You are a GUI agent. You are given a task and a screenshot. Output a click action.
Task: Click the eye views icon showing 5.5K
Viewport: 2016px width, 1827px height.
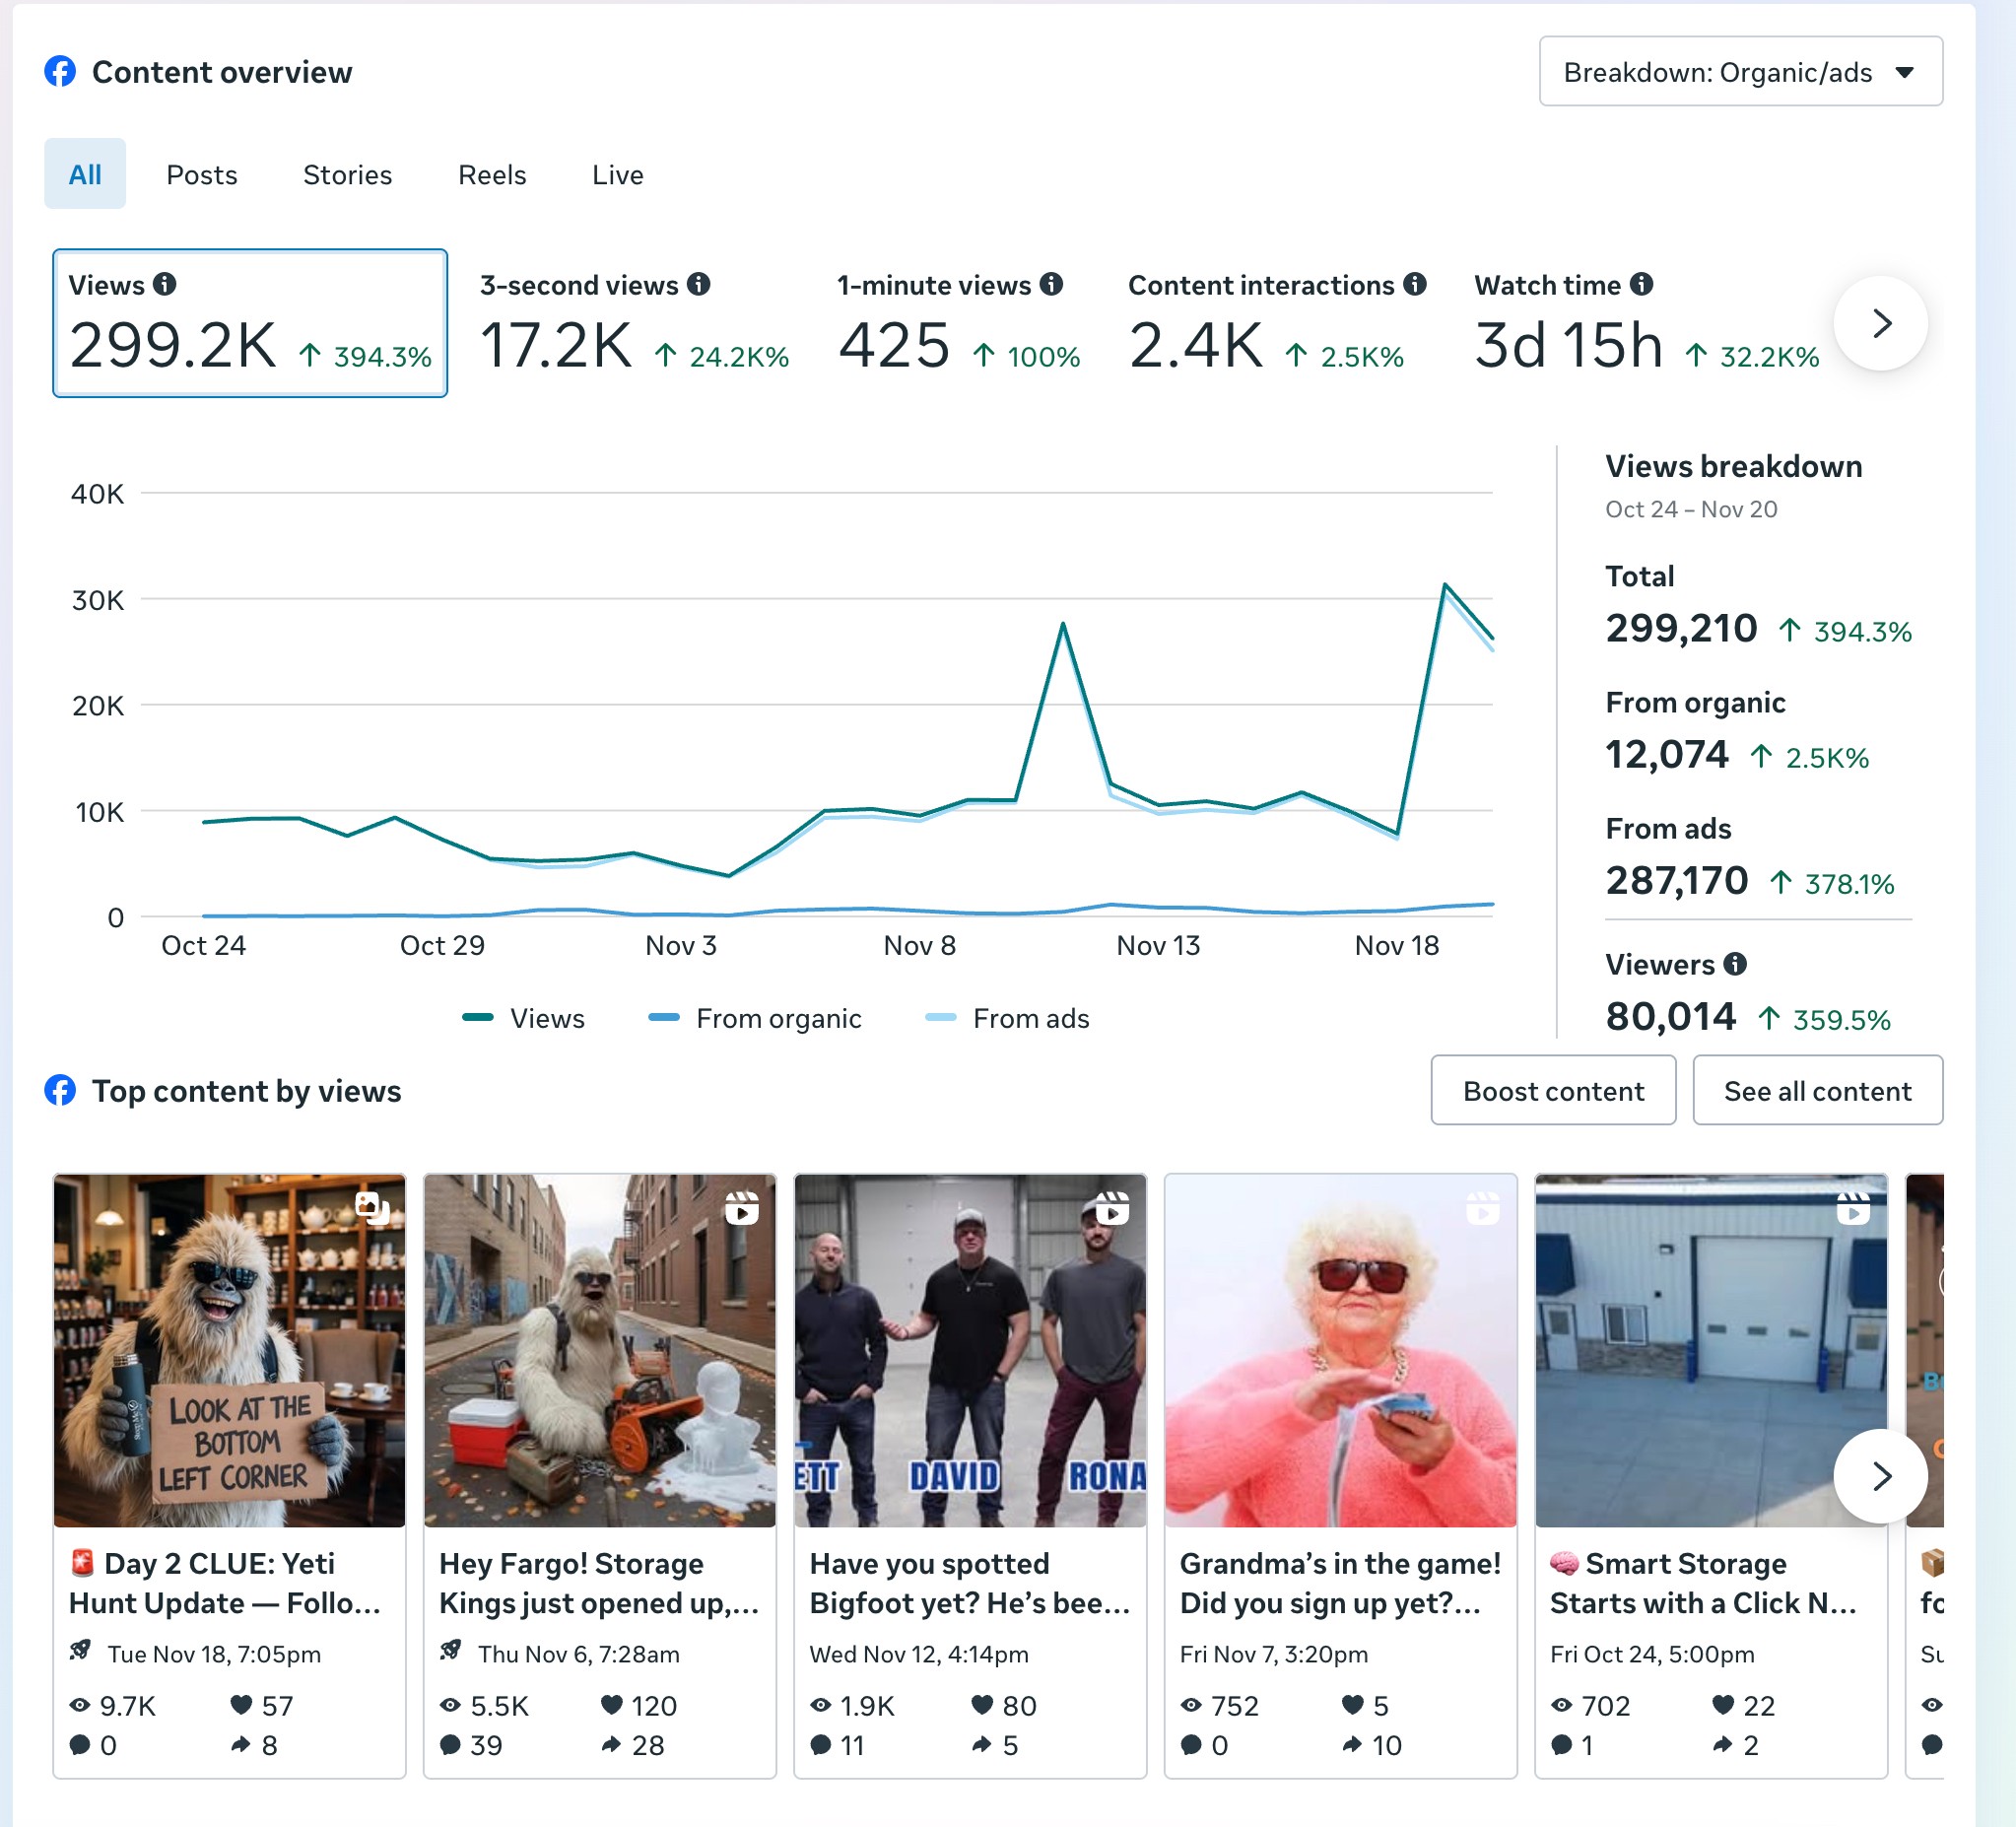tap(451, 1705)
